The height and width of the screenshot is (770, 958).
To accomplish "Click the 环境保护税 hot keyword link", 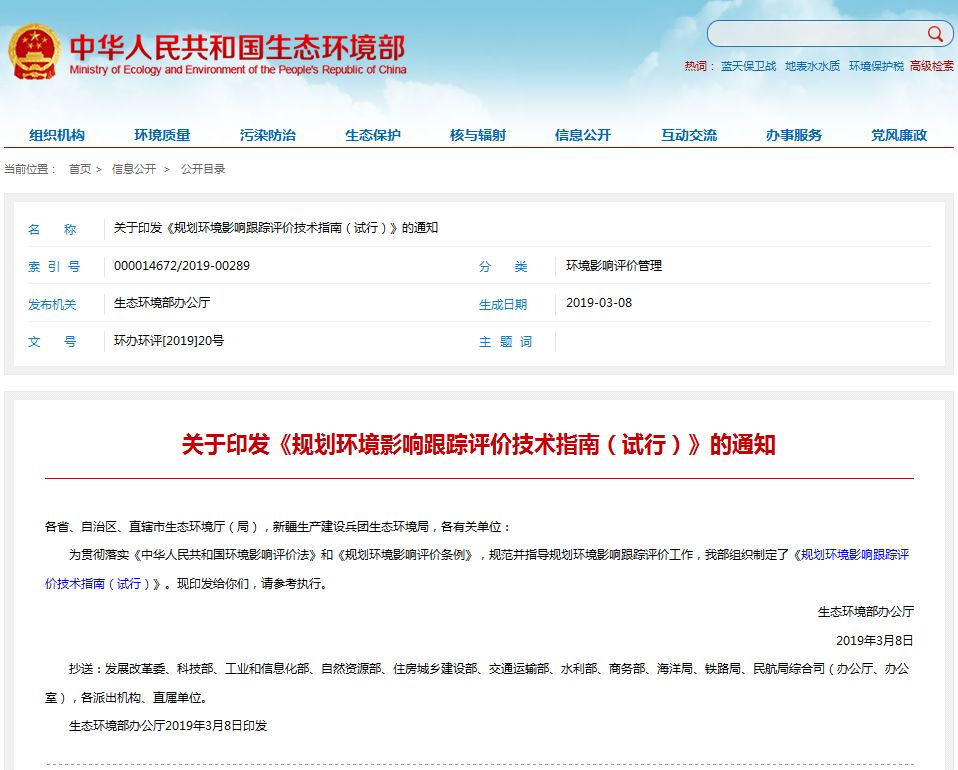I will tap(876, 66).
